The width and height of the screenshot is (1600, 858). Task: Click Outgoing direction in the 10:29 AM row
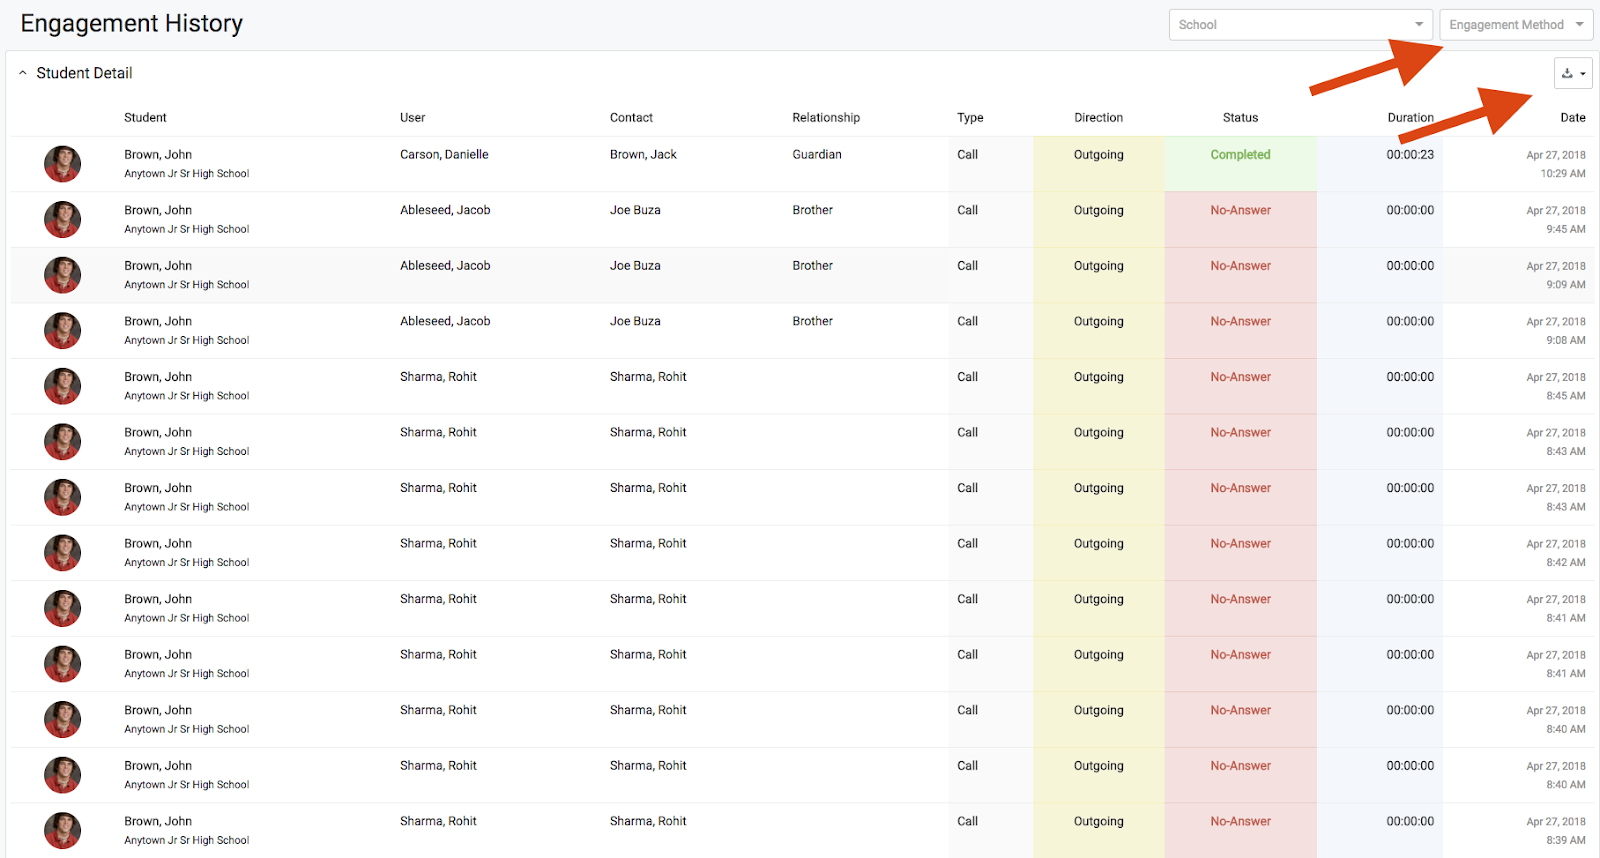(1098, 154)
